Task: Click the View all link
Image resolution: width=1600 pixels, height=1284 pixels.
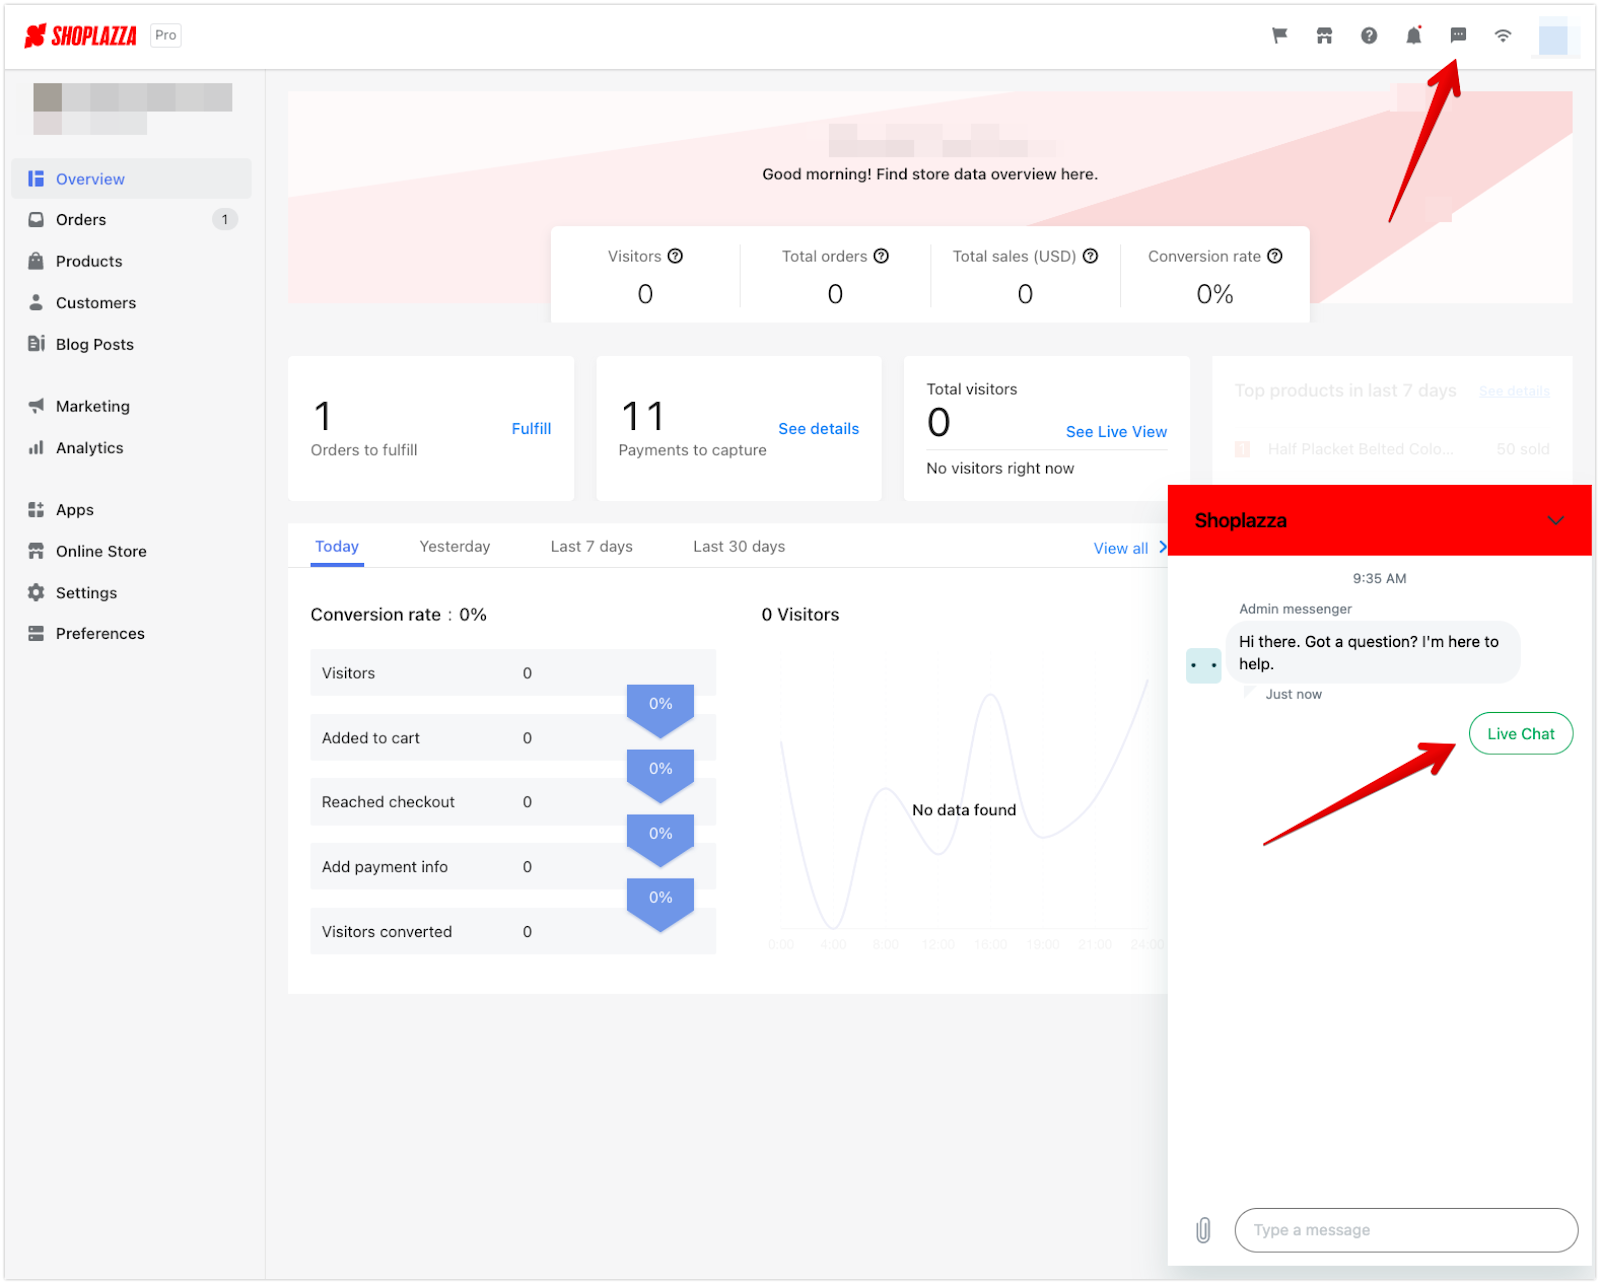Action: pyautogui.click(x=1129, y=548)
